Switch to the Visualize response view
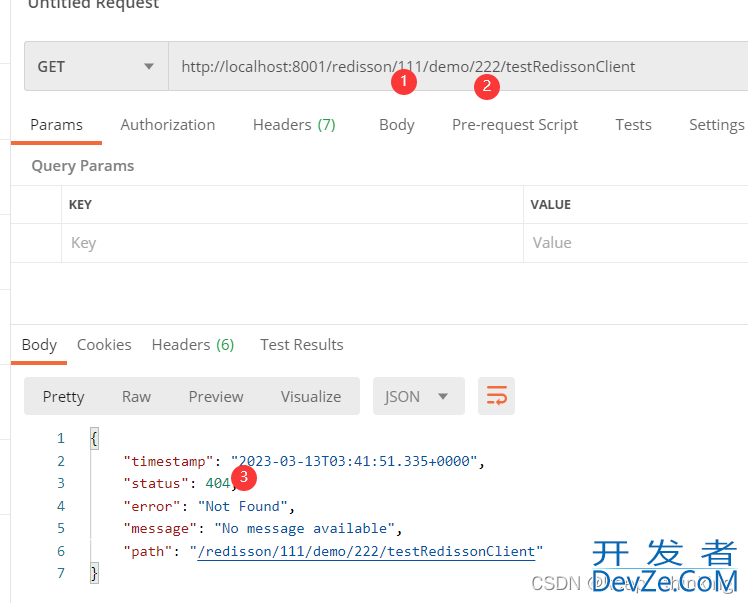This screenshot has height=603, width=748. 311,396
